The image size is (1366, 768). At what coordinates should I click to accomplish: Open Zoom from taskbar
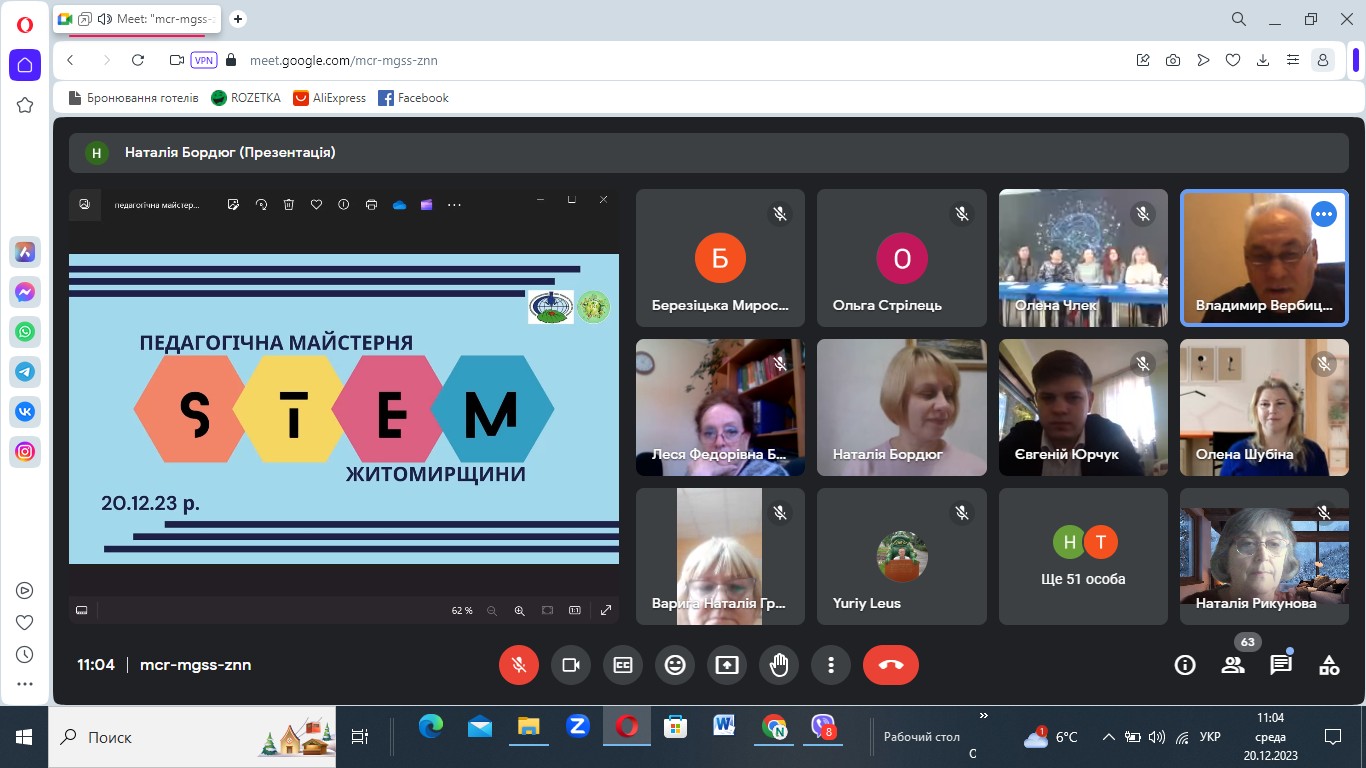point(578,727)
